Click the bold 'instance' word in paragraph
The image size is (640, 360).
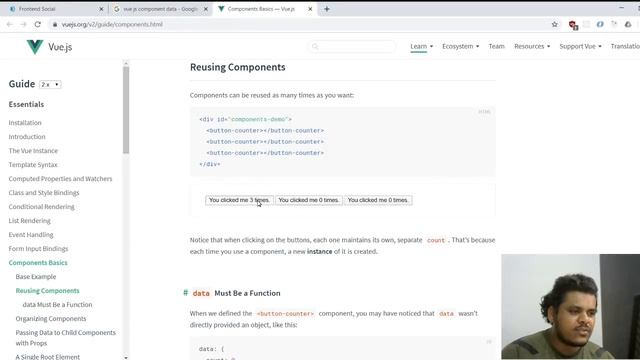coord(319,251)
